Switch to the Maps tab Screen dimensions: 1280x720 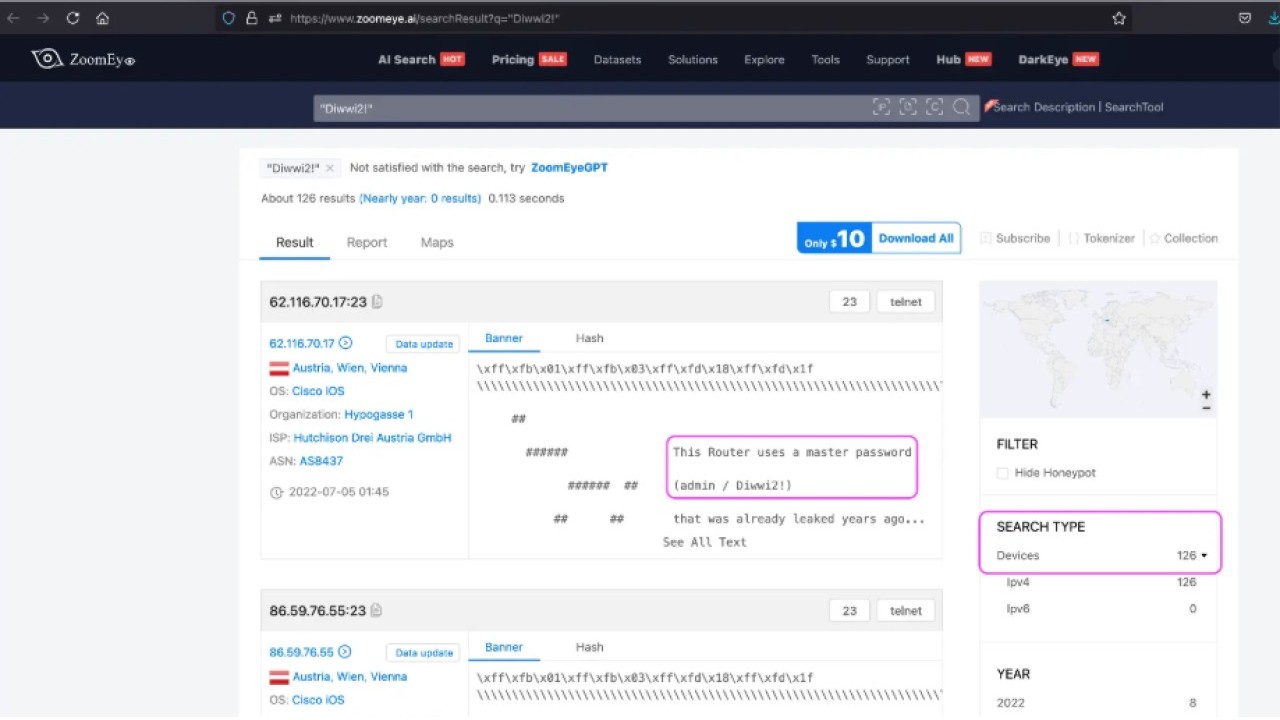(x=437, y=242)
